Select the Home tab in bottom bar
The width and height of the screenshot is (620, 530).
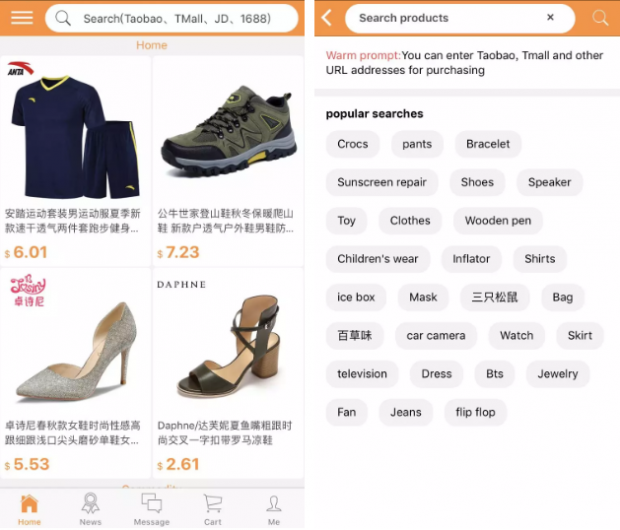coord(29,509)
